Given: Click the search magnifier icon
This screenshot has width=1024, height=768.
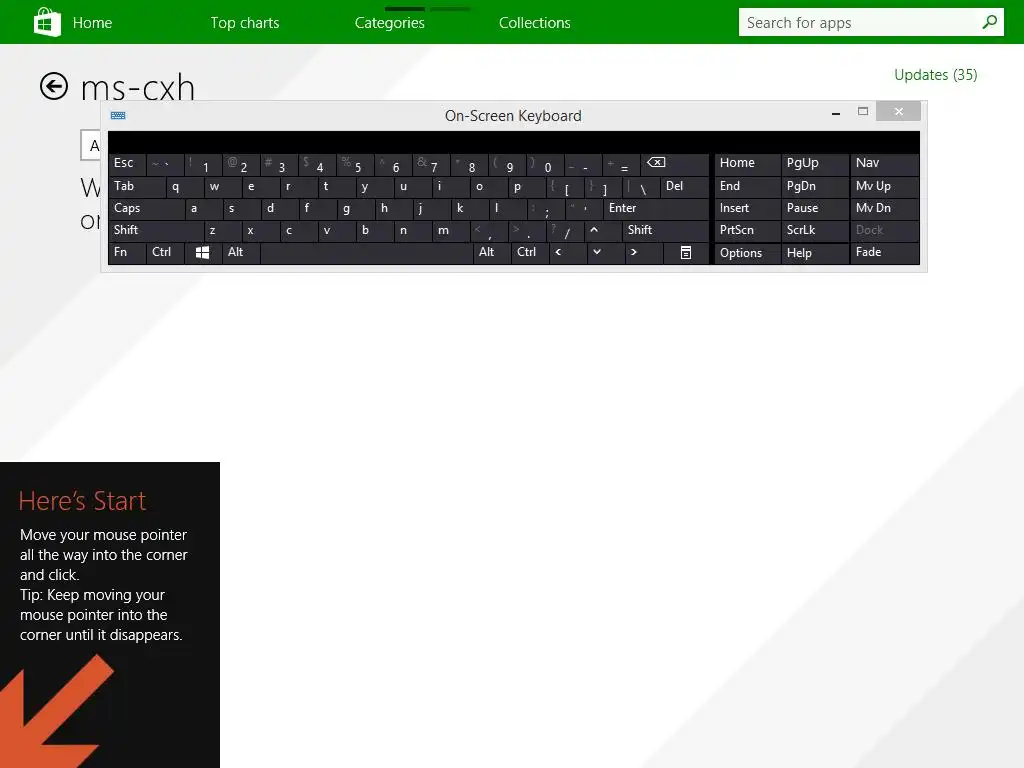Looking at the screenshot, I should [x=989, y=22].
